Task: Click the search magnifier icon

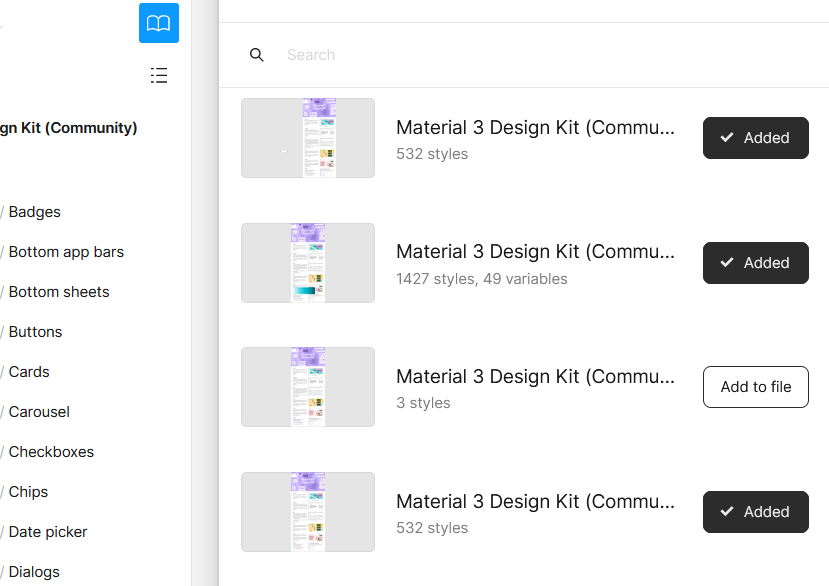Action: tap(256, 54)
